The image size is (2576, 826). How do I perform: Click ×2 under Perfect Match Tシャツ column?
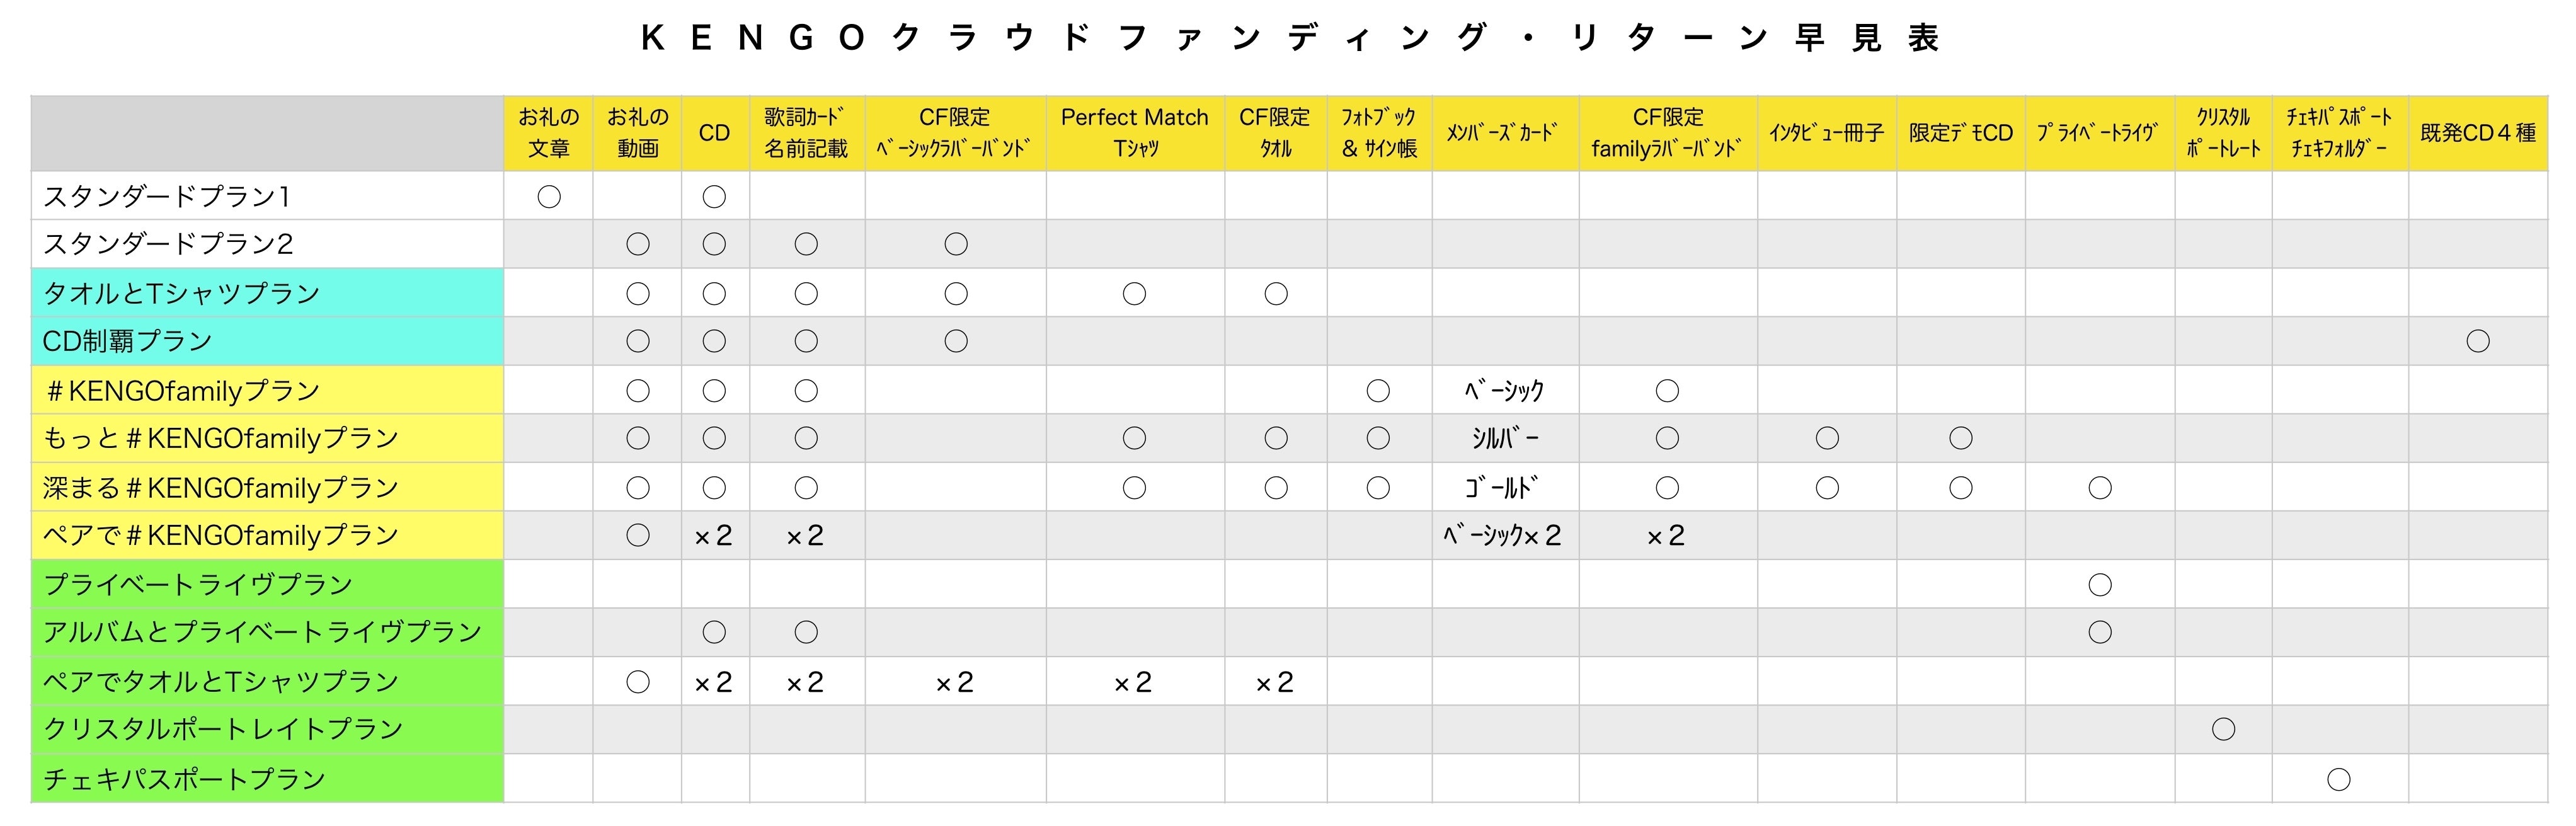click(x=1134, y=682)
